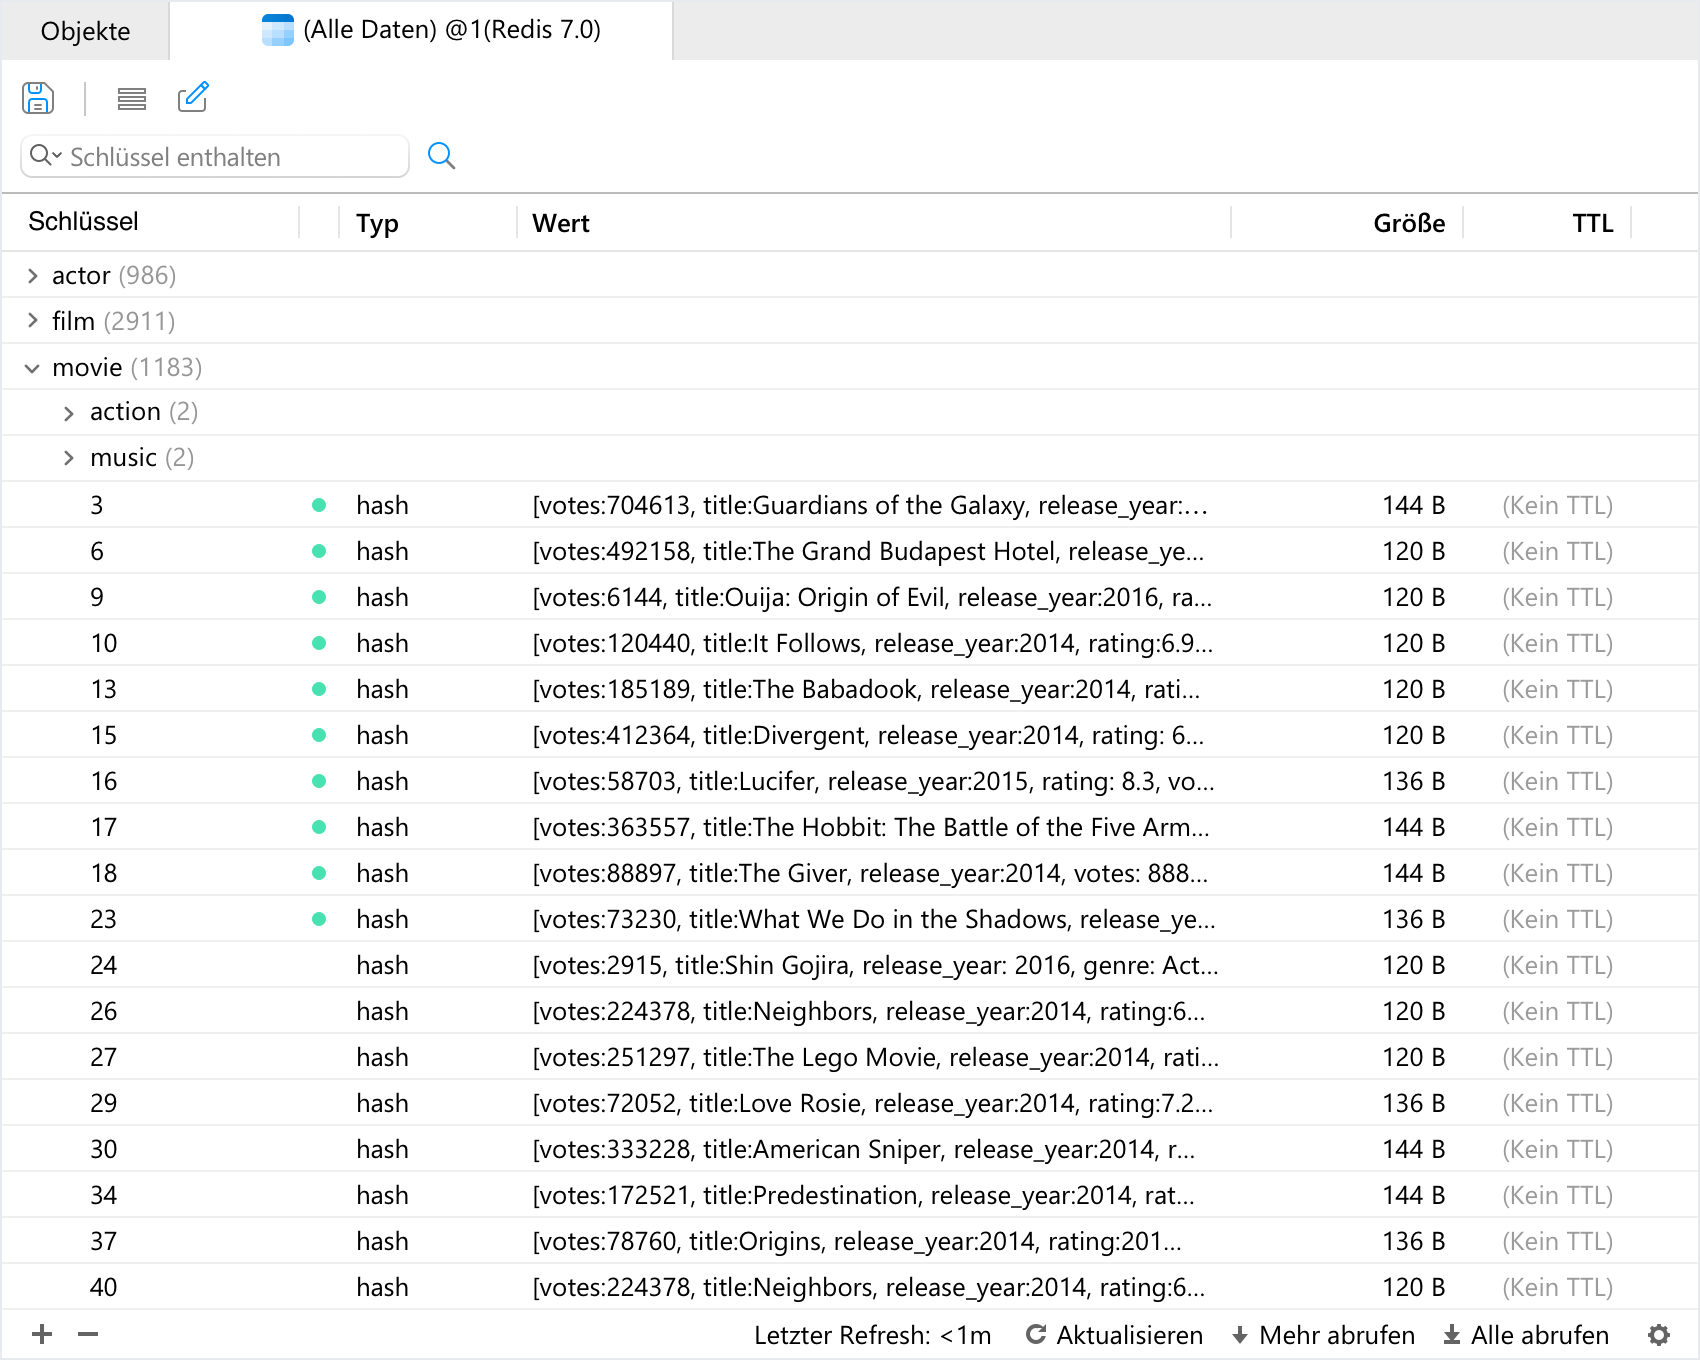Select key 9 row
1700x1360 pixels.
pyautogui.click(x=850, y=597)
